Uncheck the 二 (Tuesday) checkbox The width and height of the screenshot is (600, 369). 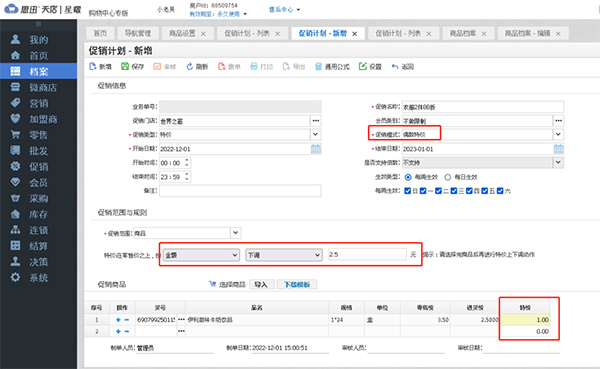(439, 191)
